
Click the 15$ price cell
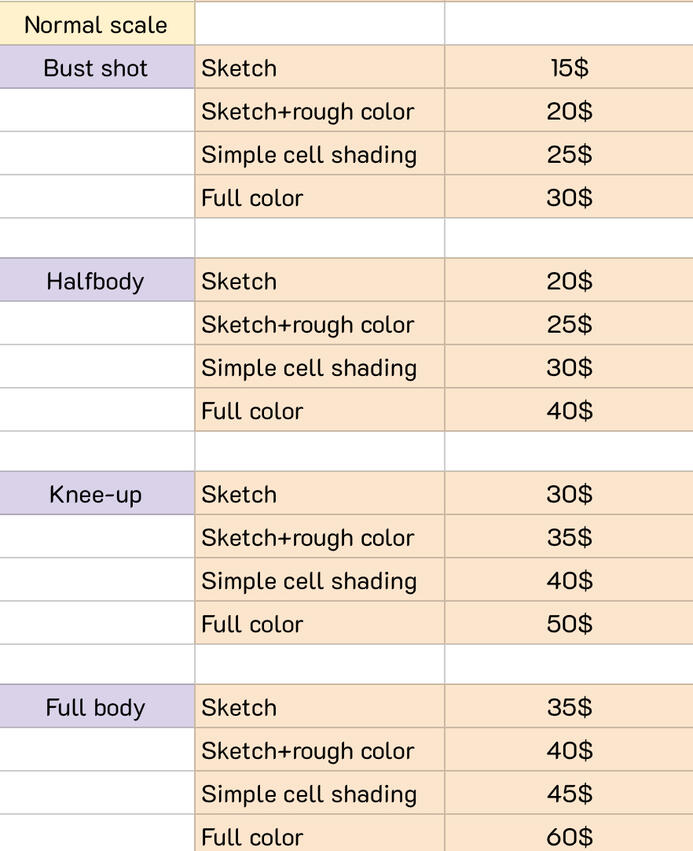(x=569, y=68)
